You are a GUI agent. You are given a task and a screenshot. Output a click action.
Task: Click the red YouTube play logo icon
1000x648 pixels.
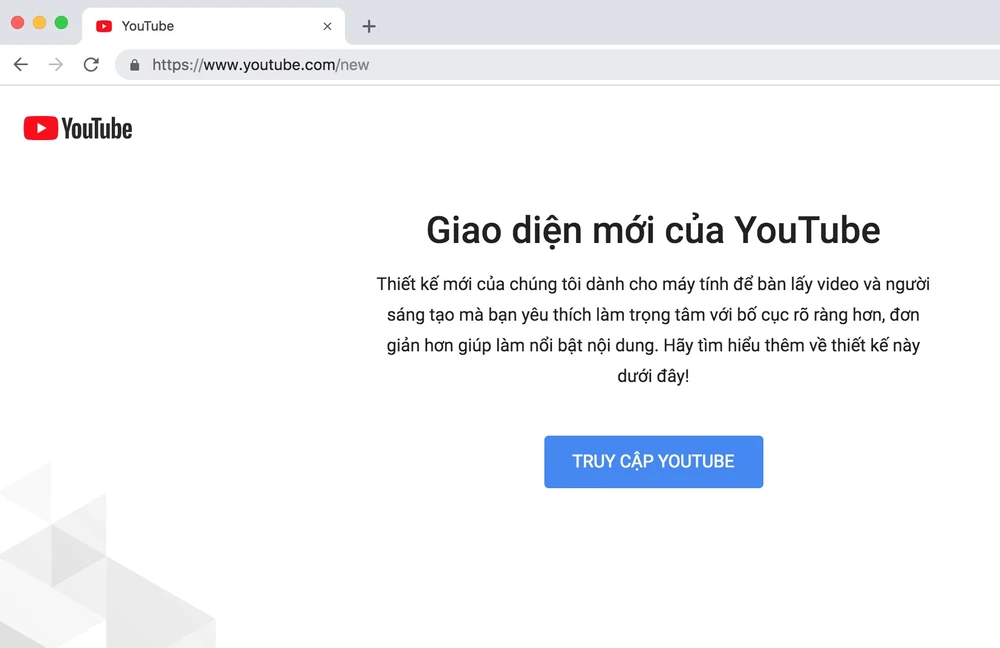click(x=40, y=128)
